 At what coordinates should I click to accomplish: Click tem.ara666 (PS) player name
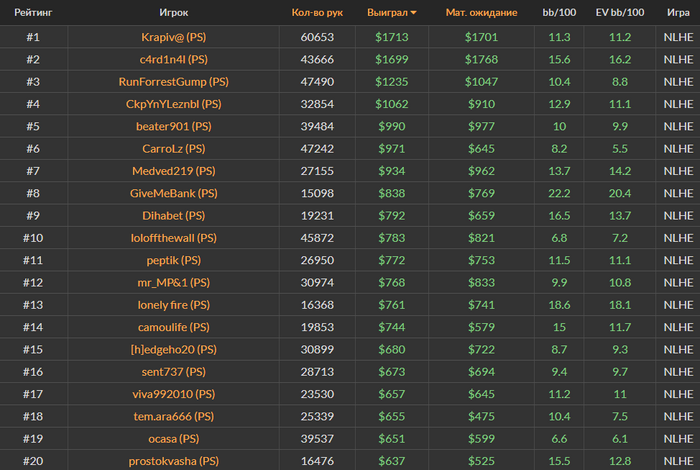[x=174, y=416]
